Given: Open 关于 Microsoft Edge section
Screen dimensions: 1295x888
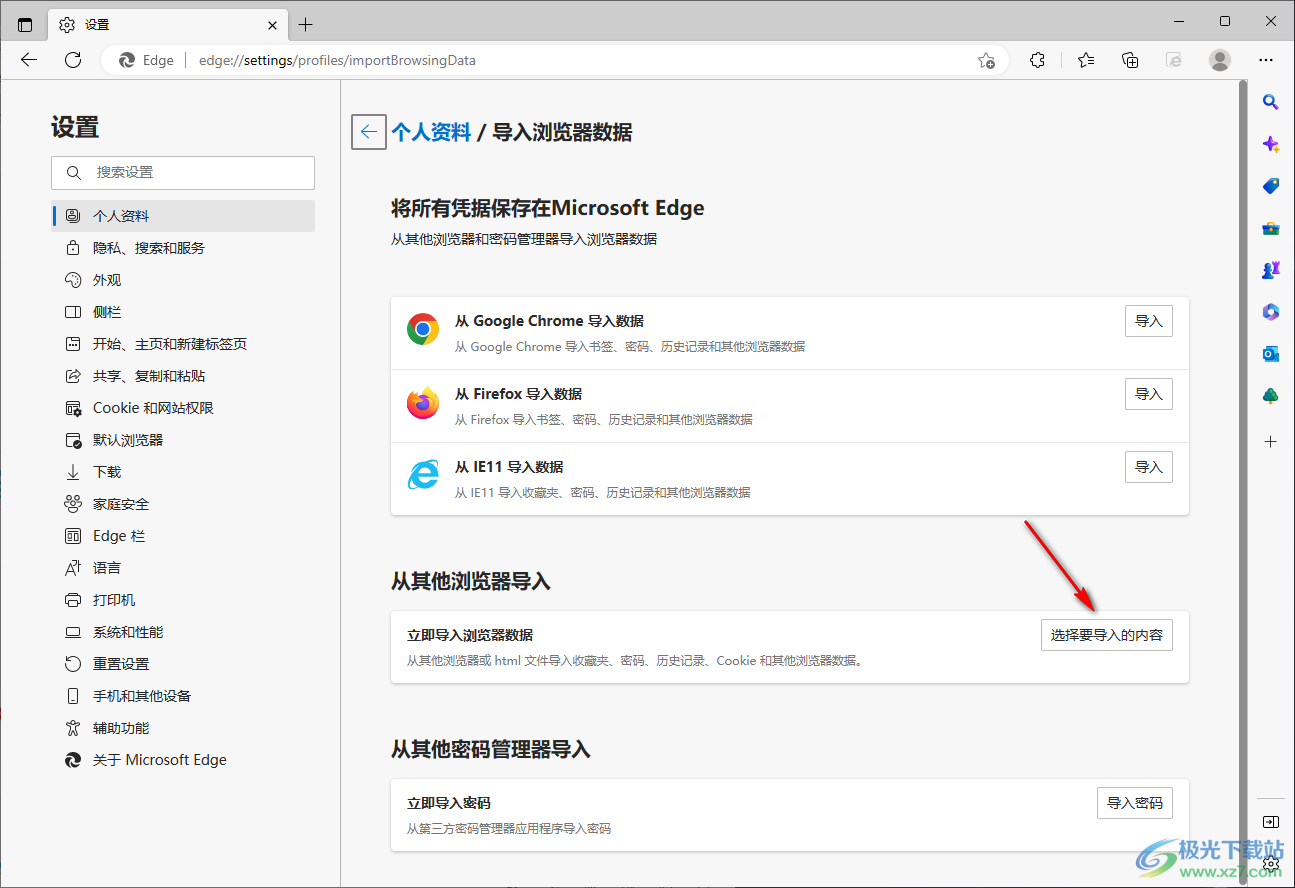Looking at the screenshot, I should click(x=184, y=760).
